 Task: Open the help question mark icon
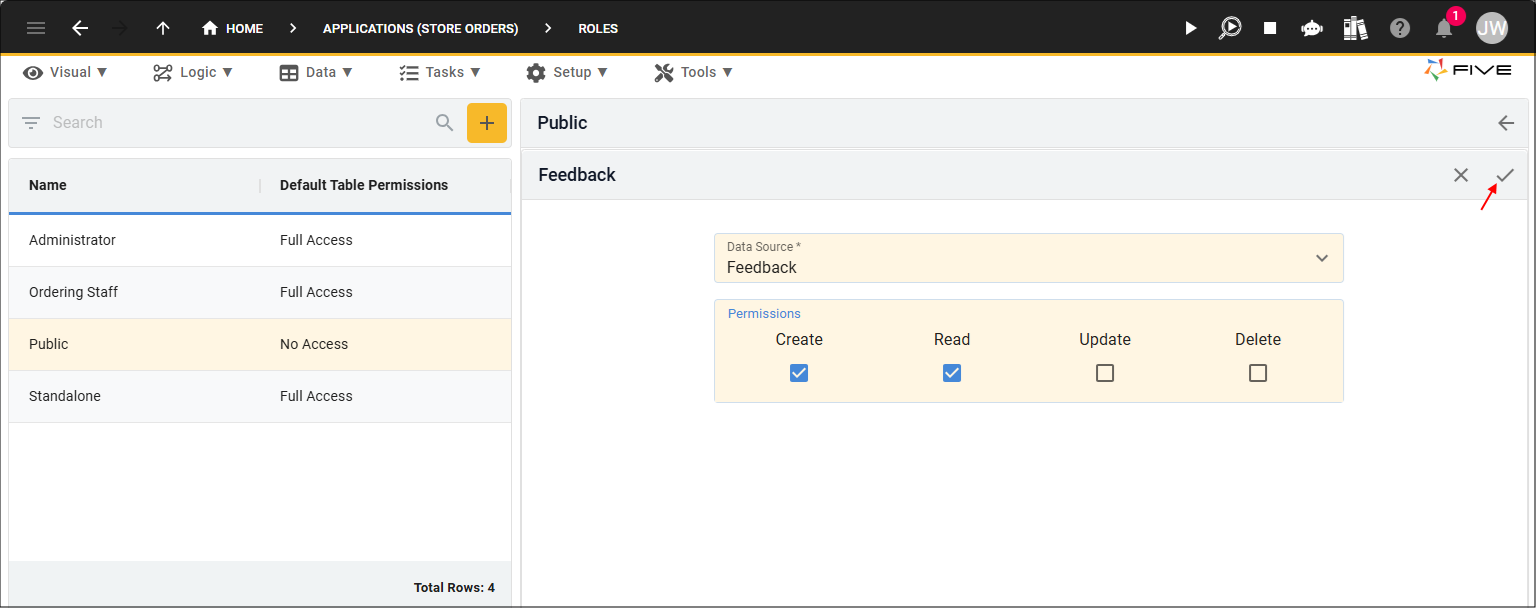click(x=1400, y=28)
